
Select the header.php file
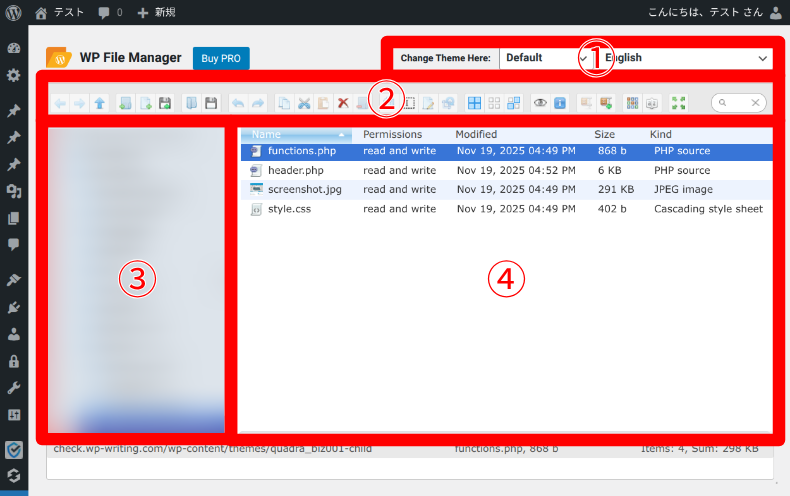(506, 170)
